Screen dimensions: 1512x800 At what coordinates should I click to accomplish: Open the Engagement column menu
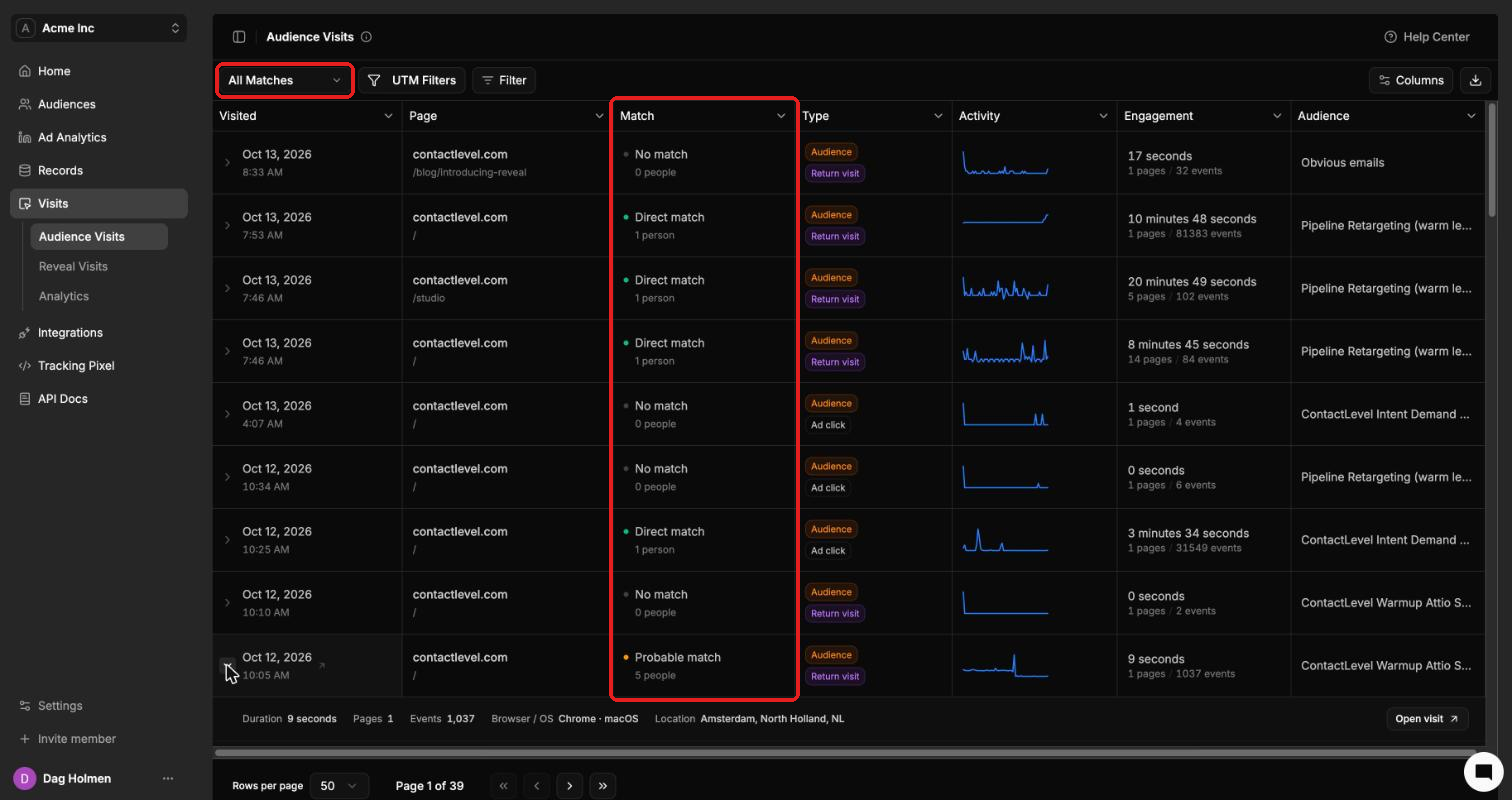coord(1277,116)
